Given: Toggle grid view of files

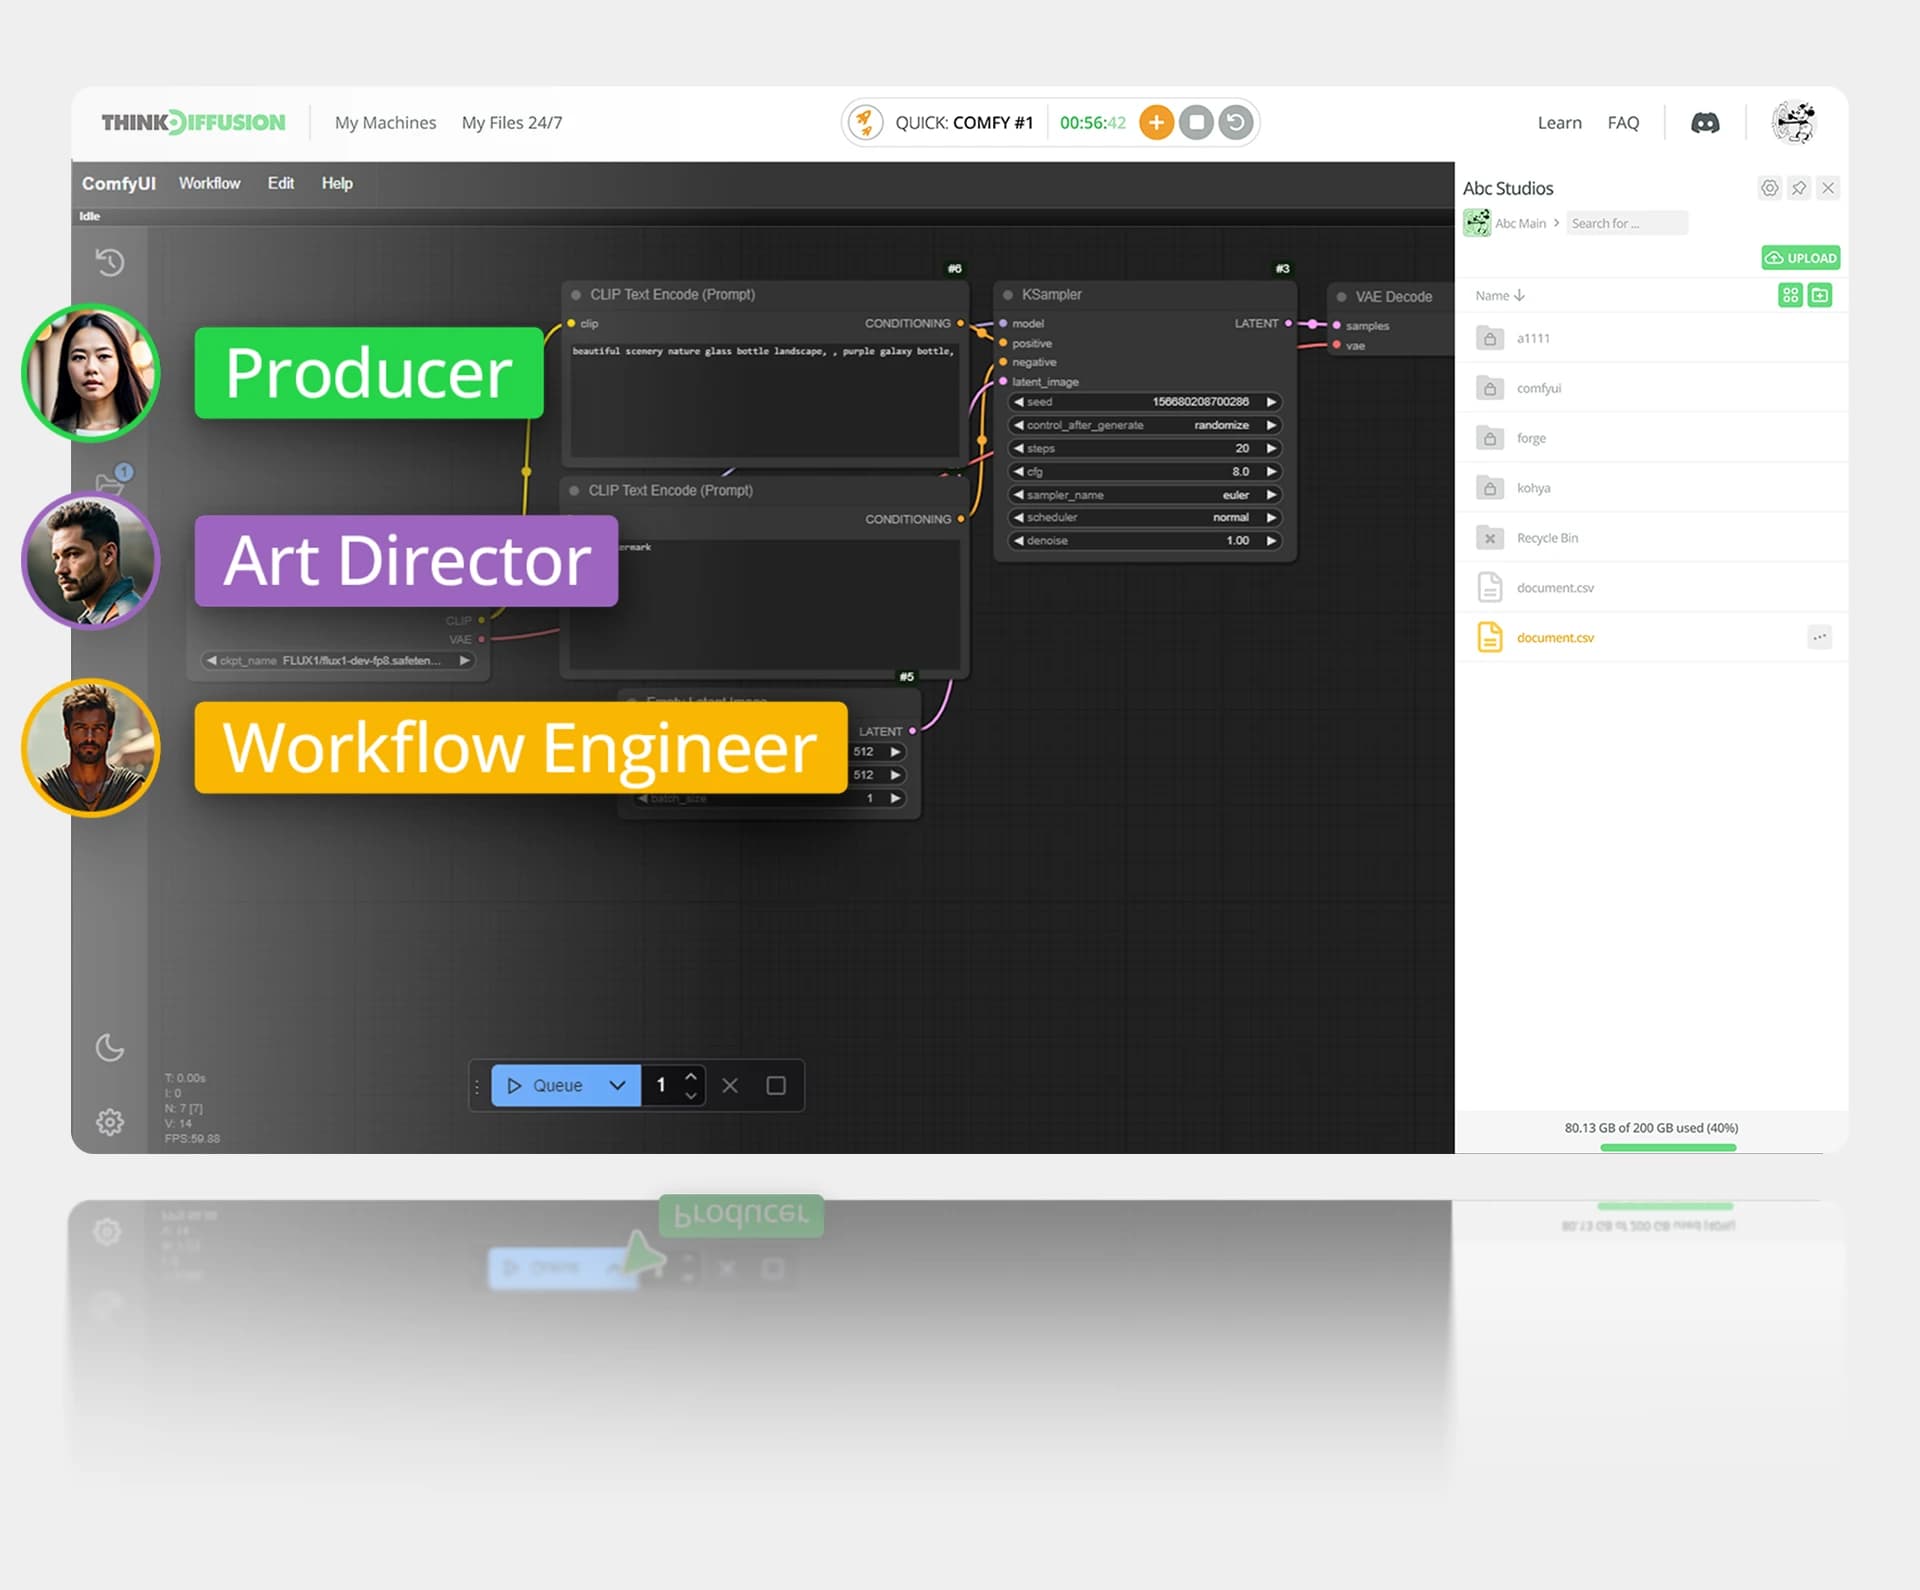Looking at the screenshot, I should click(x=1790, y=295).
